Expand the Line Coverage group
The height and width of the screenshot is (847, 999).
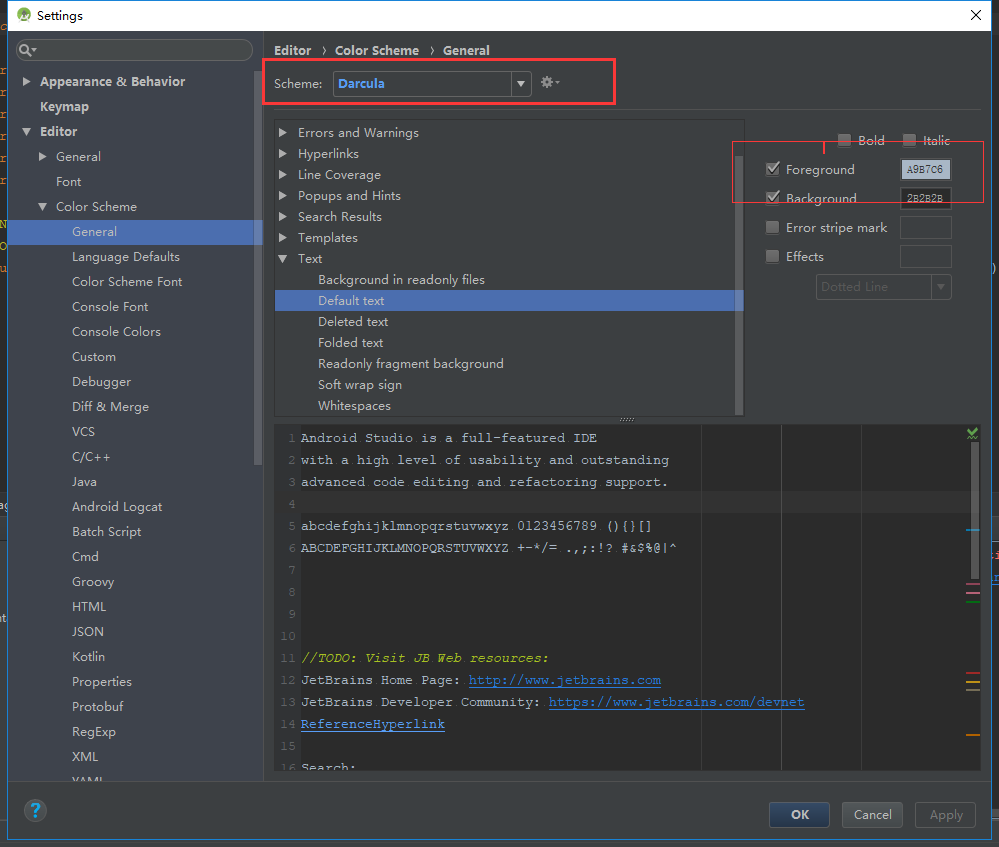click(x=283, y=175)
